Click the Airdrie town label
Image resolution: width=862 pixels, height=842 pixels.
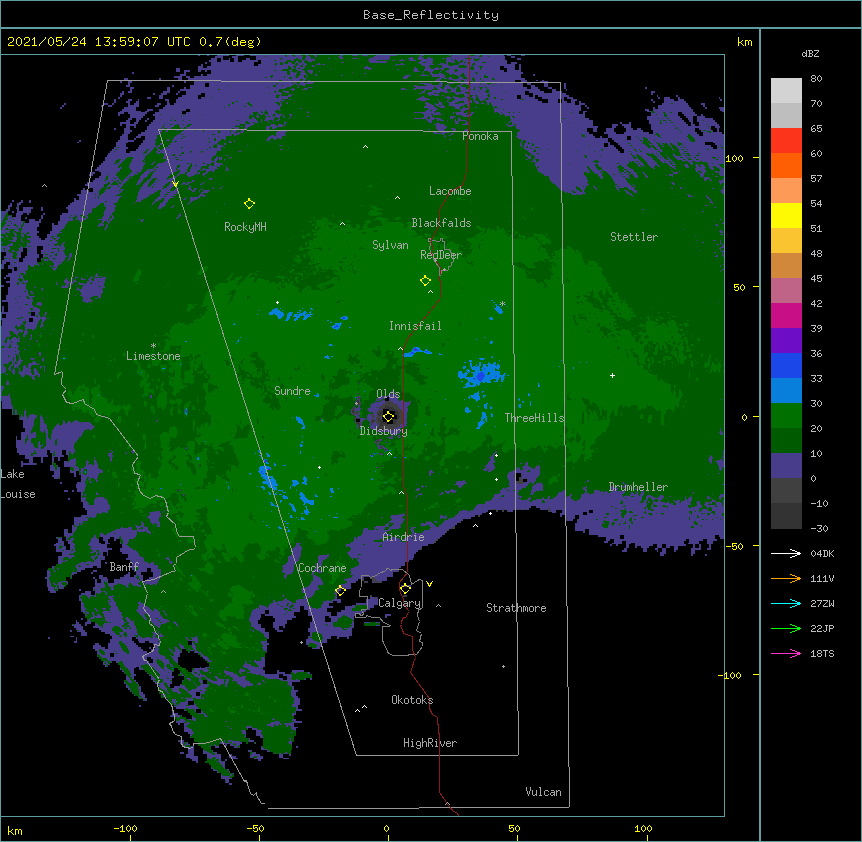pyautogui.click(x=404, y=537)
